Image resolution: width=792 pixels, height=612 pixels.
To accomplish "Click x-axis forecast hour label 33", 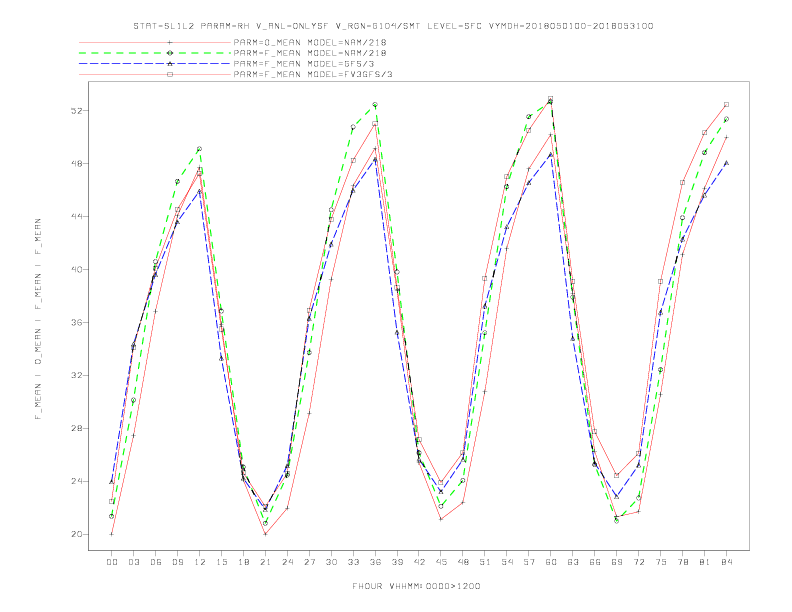I will tap(353, 562).
